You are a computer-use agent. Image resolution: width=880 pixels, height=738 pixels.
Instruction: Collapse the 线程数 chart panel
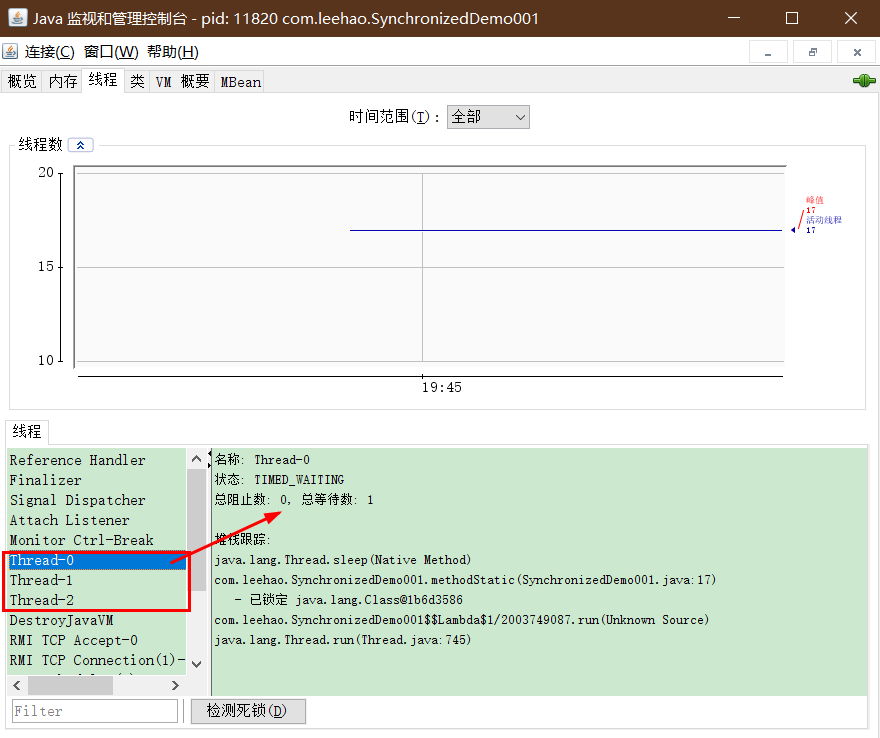pyautogui.click(x=80, y=145)
